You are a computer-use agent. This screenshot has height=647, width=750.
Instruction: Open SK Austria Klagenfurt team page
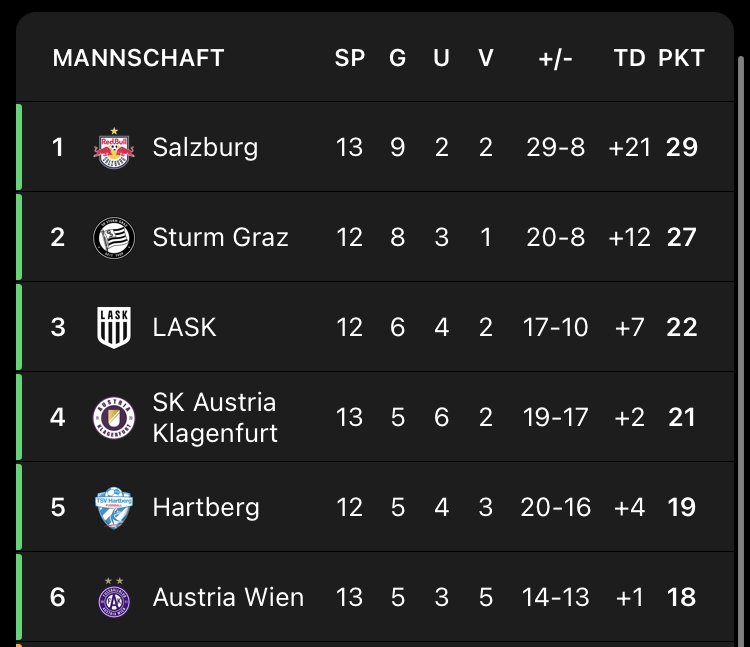(215, 417)
